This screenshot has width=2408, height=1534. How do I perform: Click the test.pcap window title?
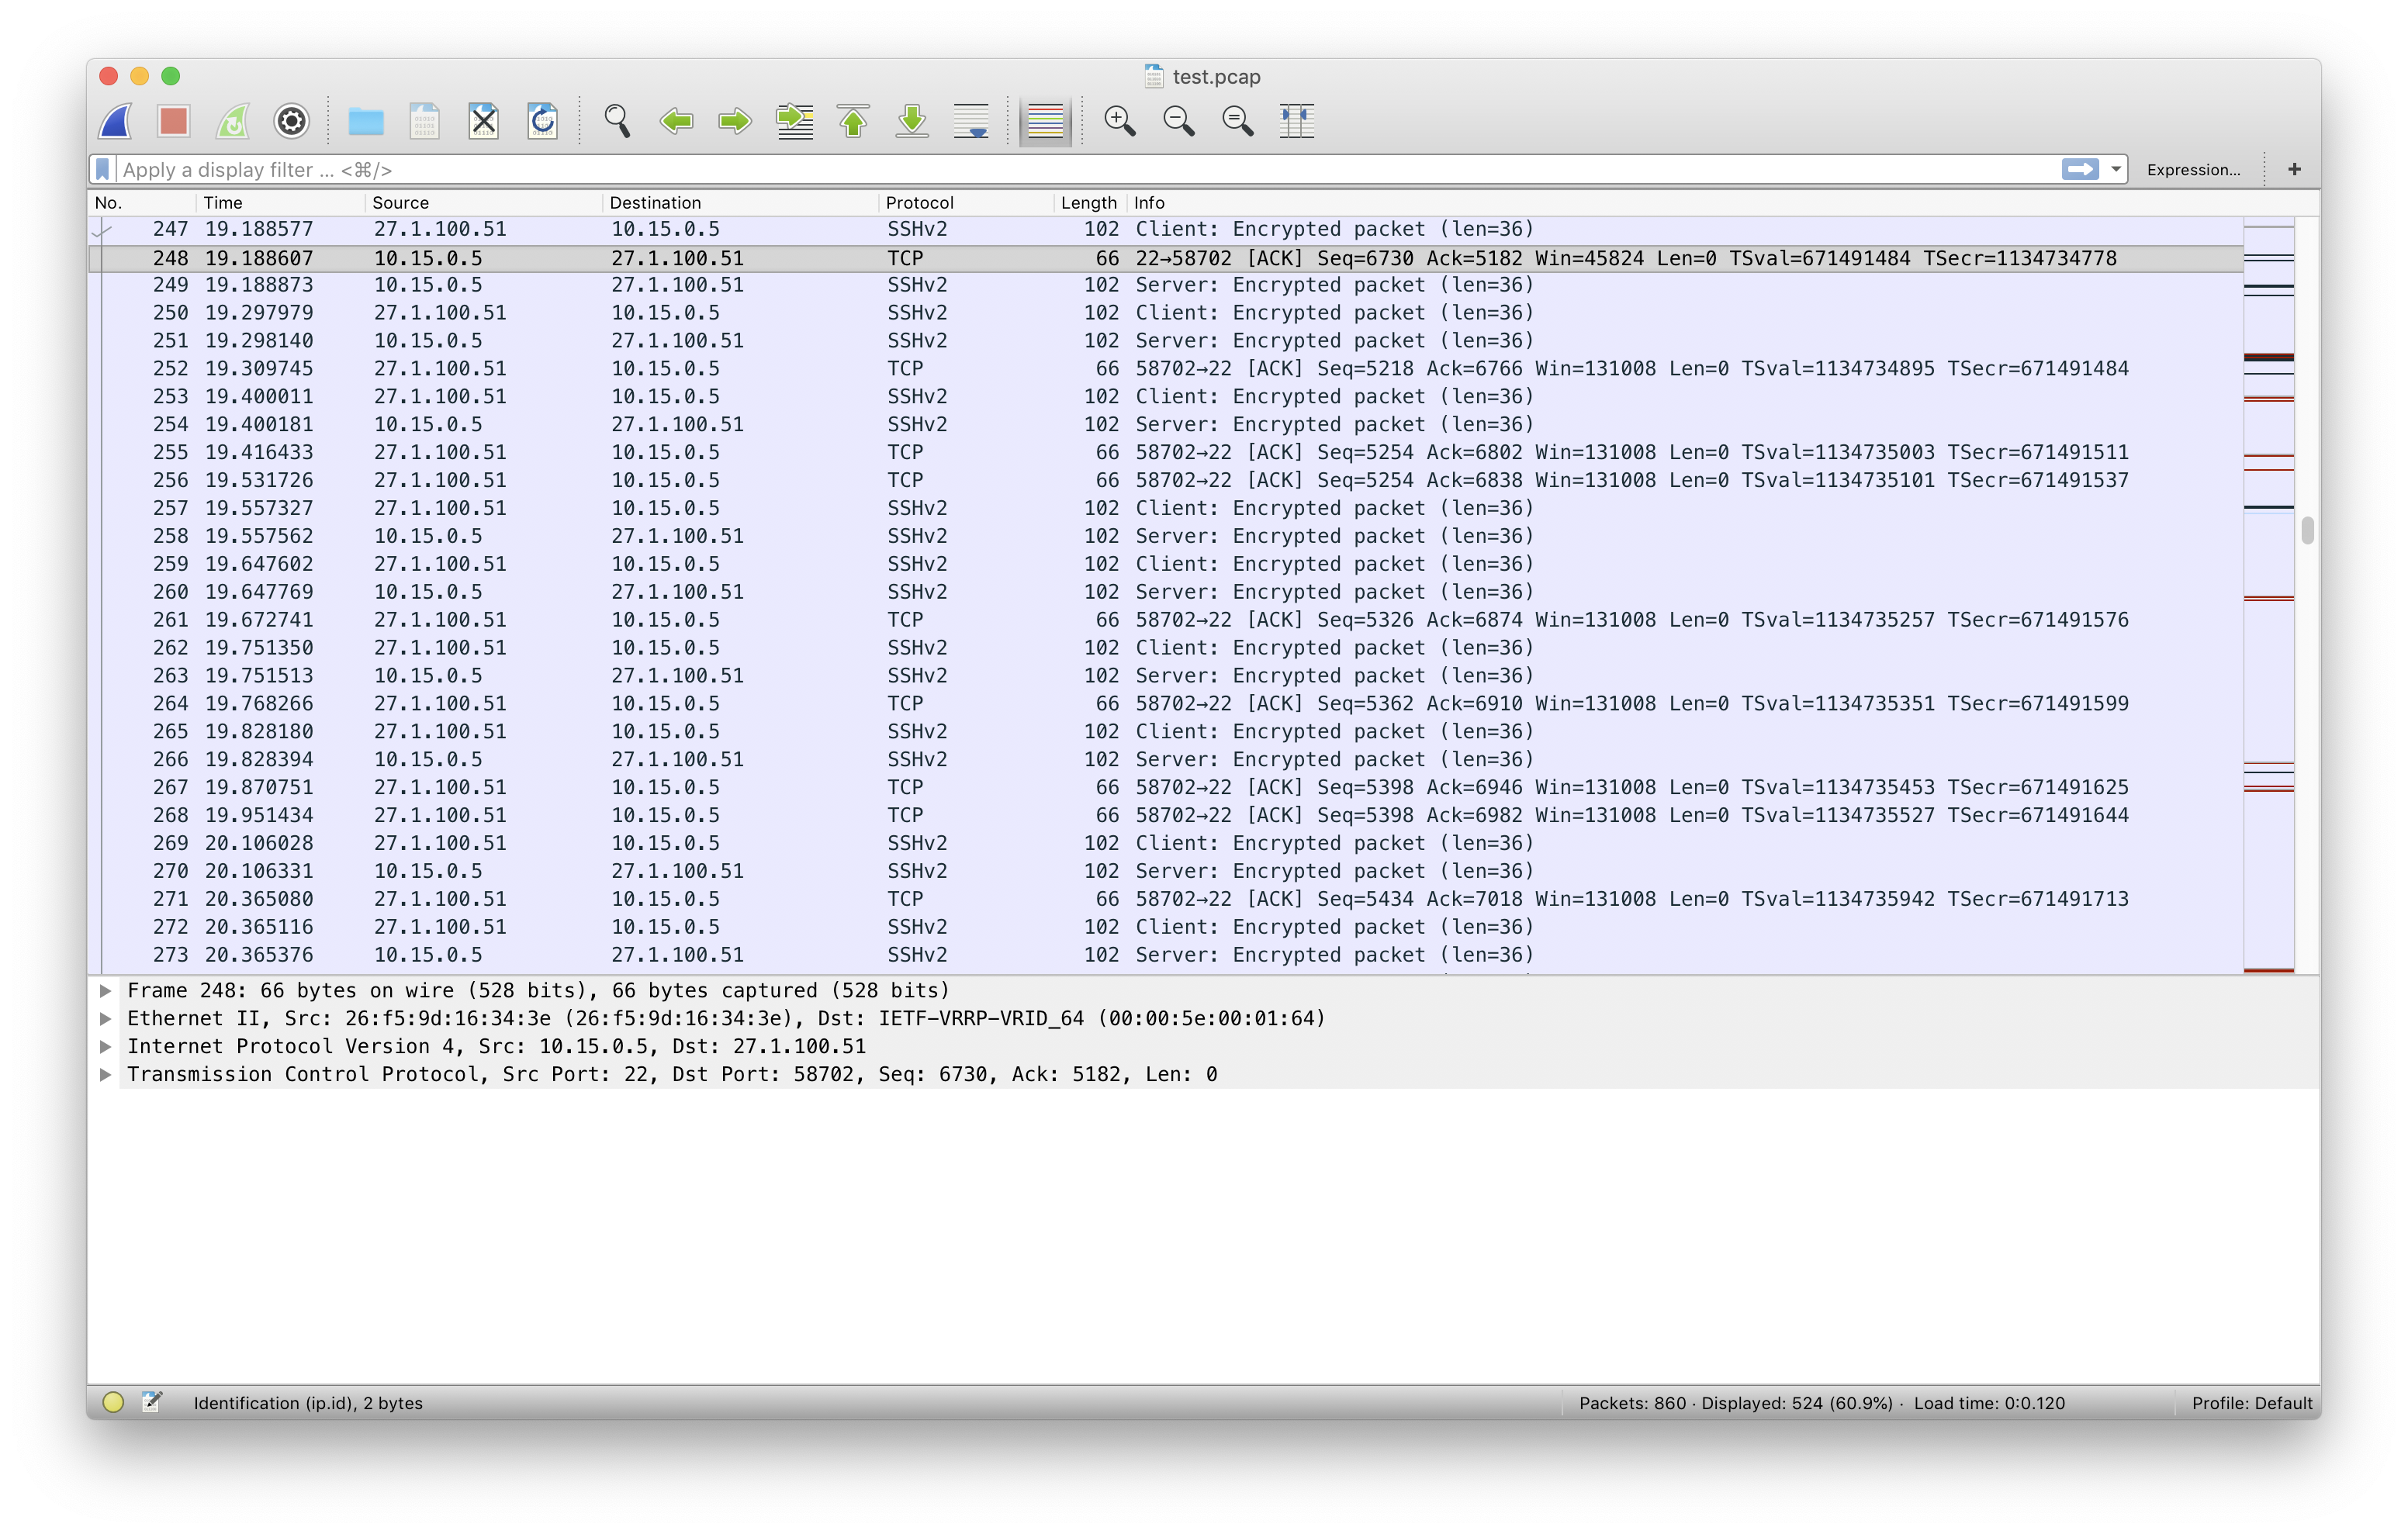[1216, 77]
